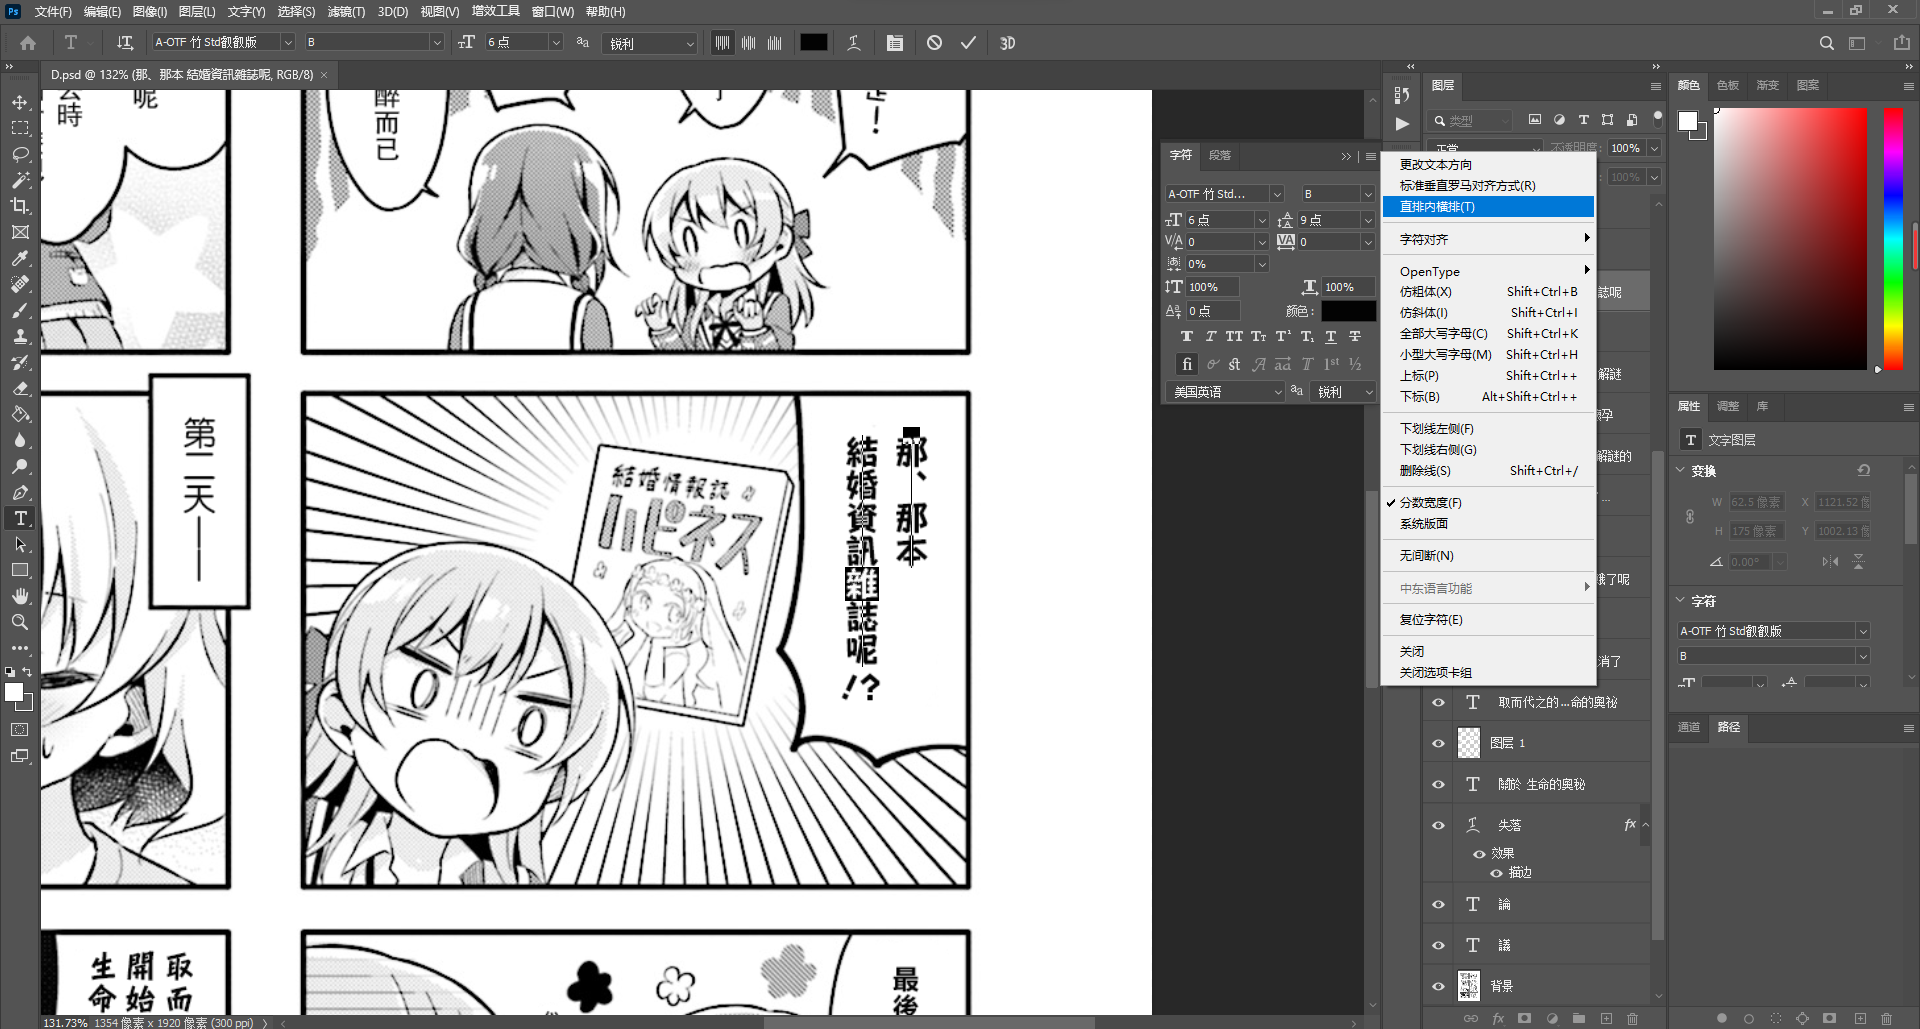Open font family dropdown in options bar
The image size is (1920, 1029).
pyautogui.click(x=288, y=43)
